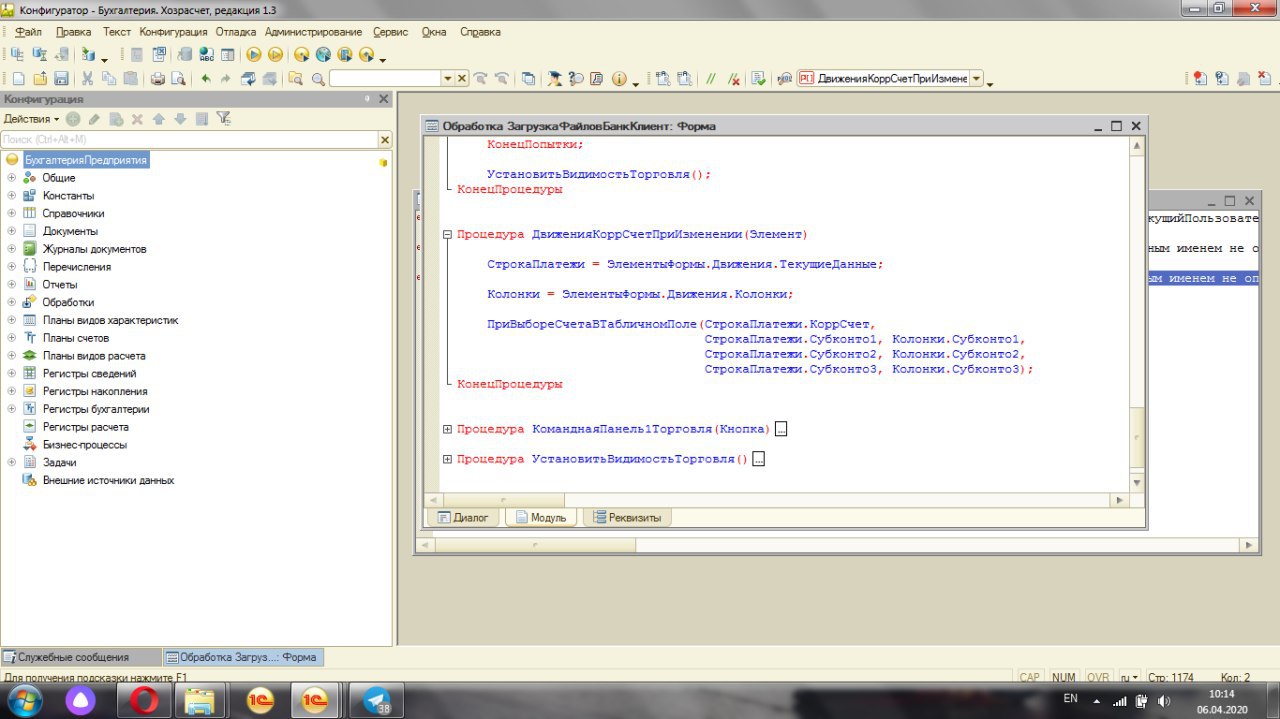The image size is (1280, 719).
Task: Toggle bookmark icon with red dot
Action: point(1200,78)
